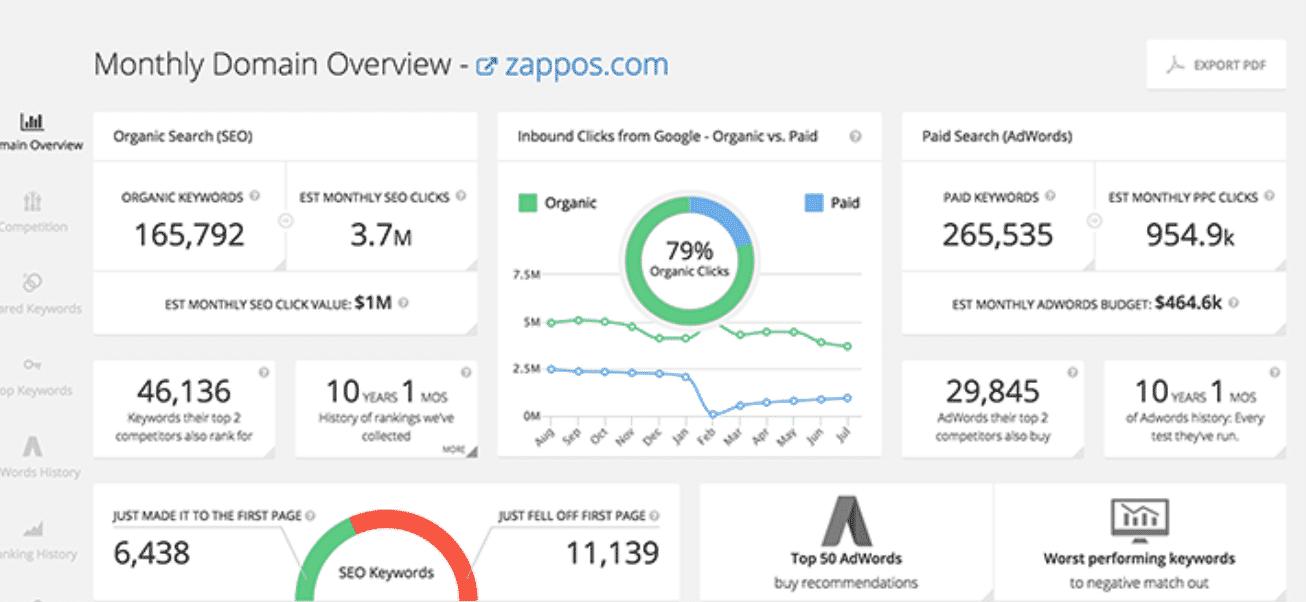Show help for Organic Keywords
Screen dimensions: 1306x602
click(255, 197)
